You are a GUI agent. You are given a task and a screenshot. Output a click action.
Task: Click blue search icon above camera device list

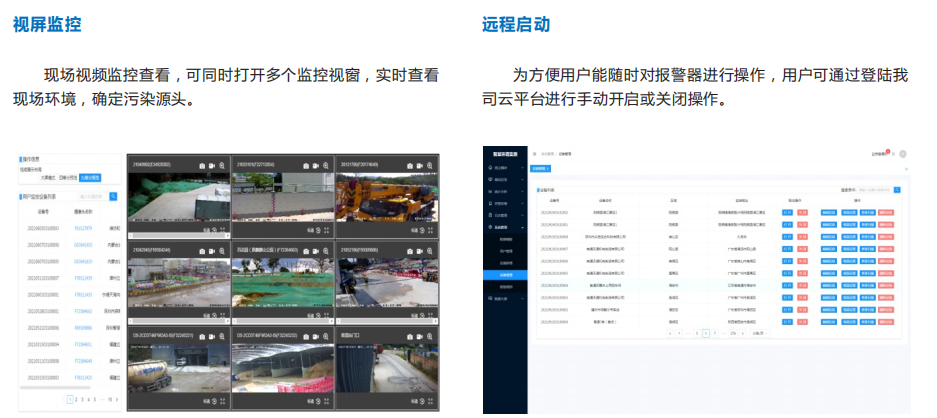pyautogui.click(x=113, y=197)
